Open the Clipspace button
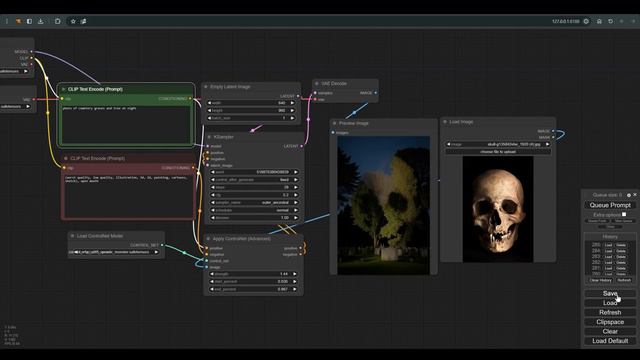This screenshot has width=640, height=360. pyautogui.click(x=610, y=322)
